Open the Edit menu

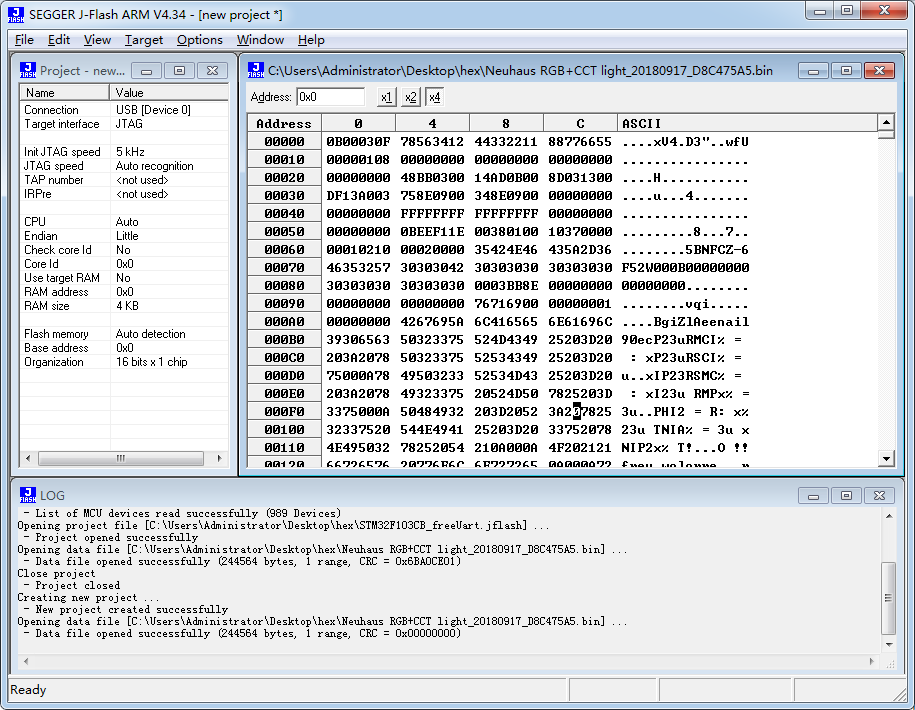click(x=59, y=40)
